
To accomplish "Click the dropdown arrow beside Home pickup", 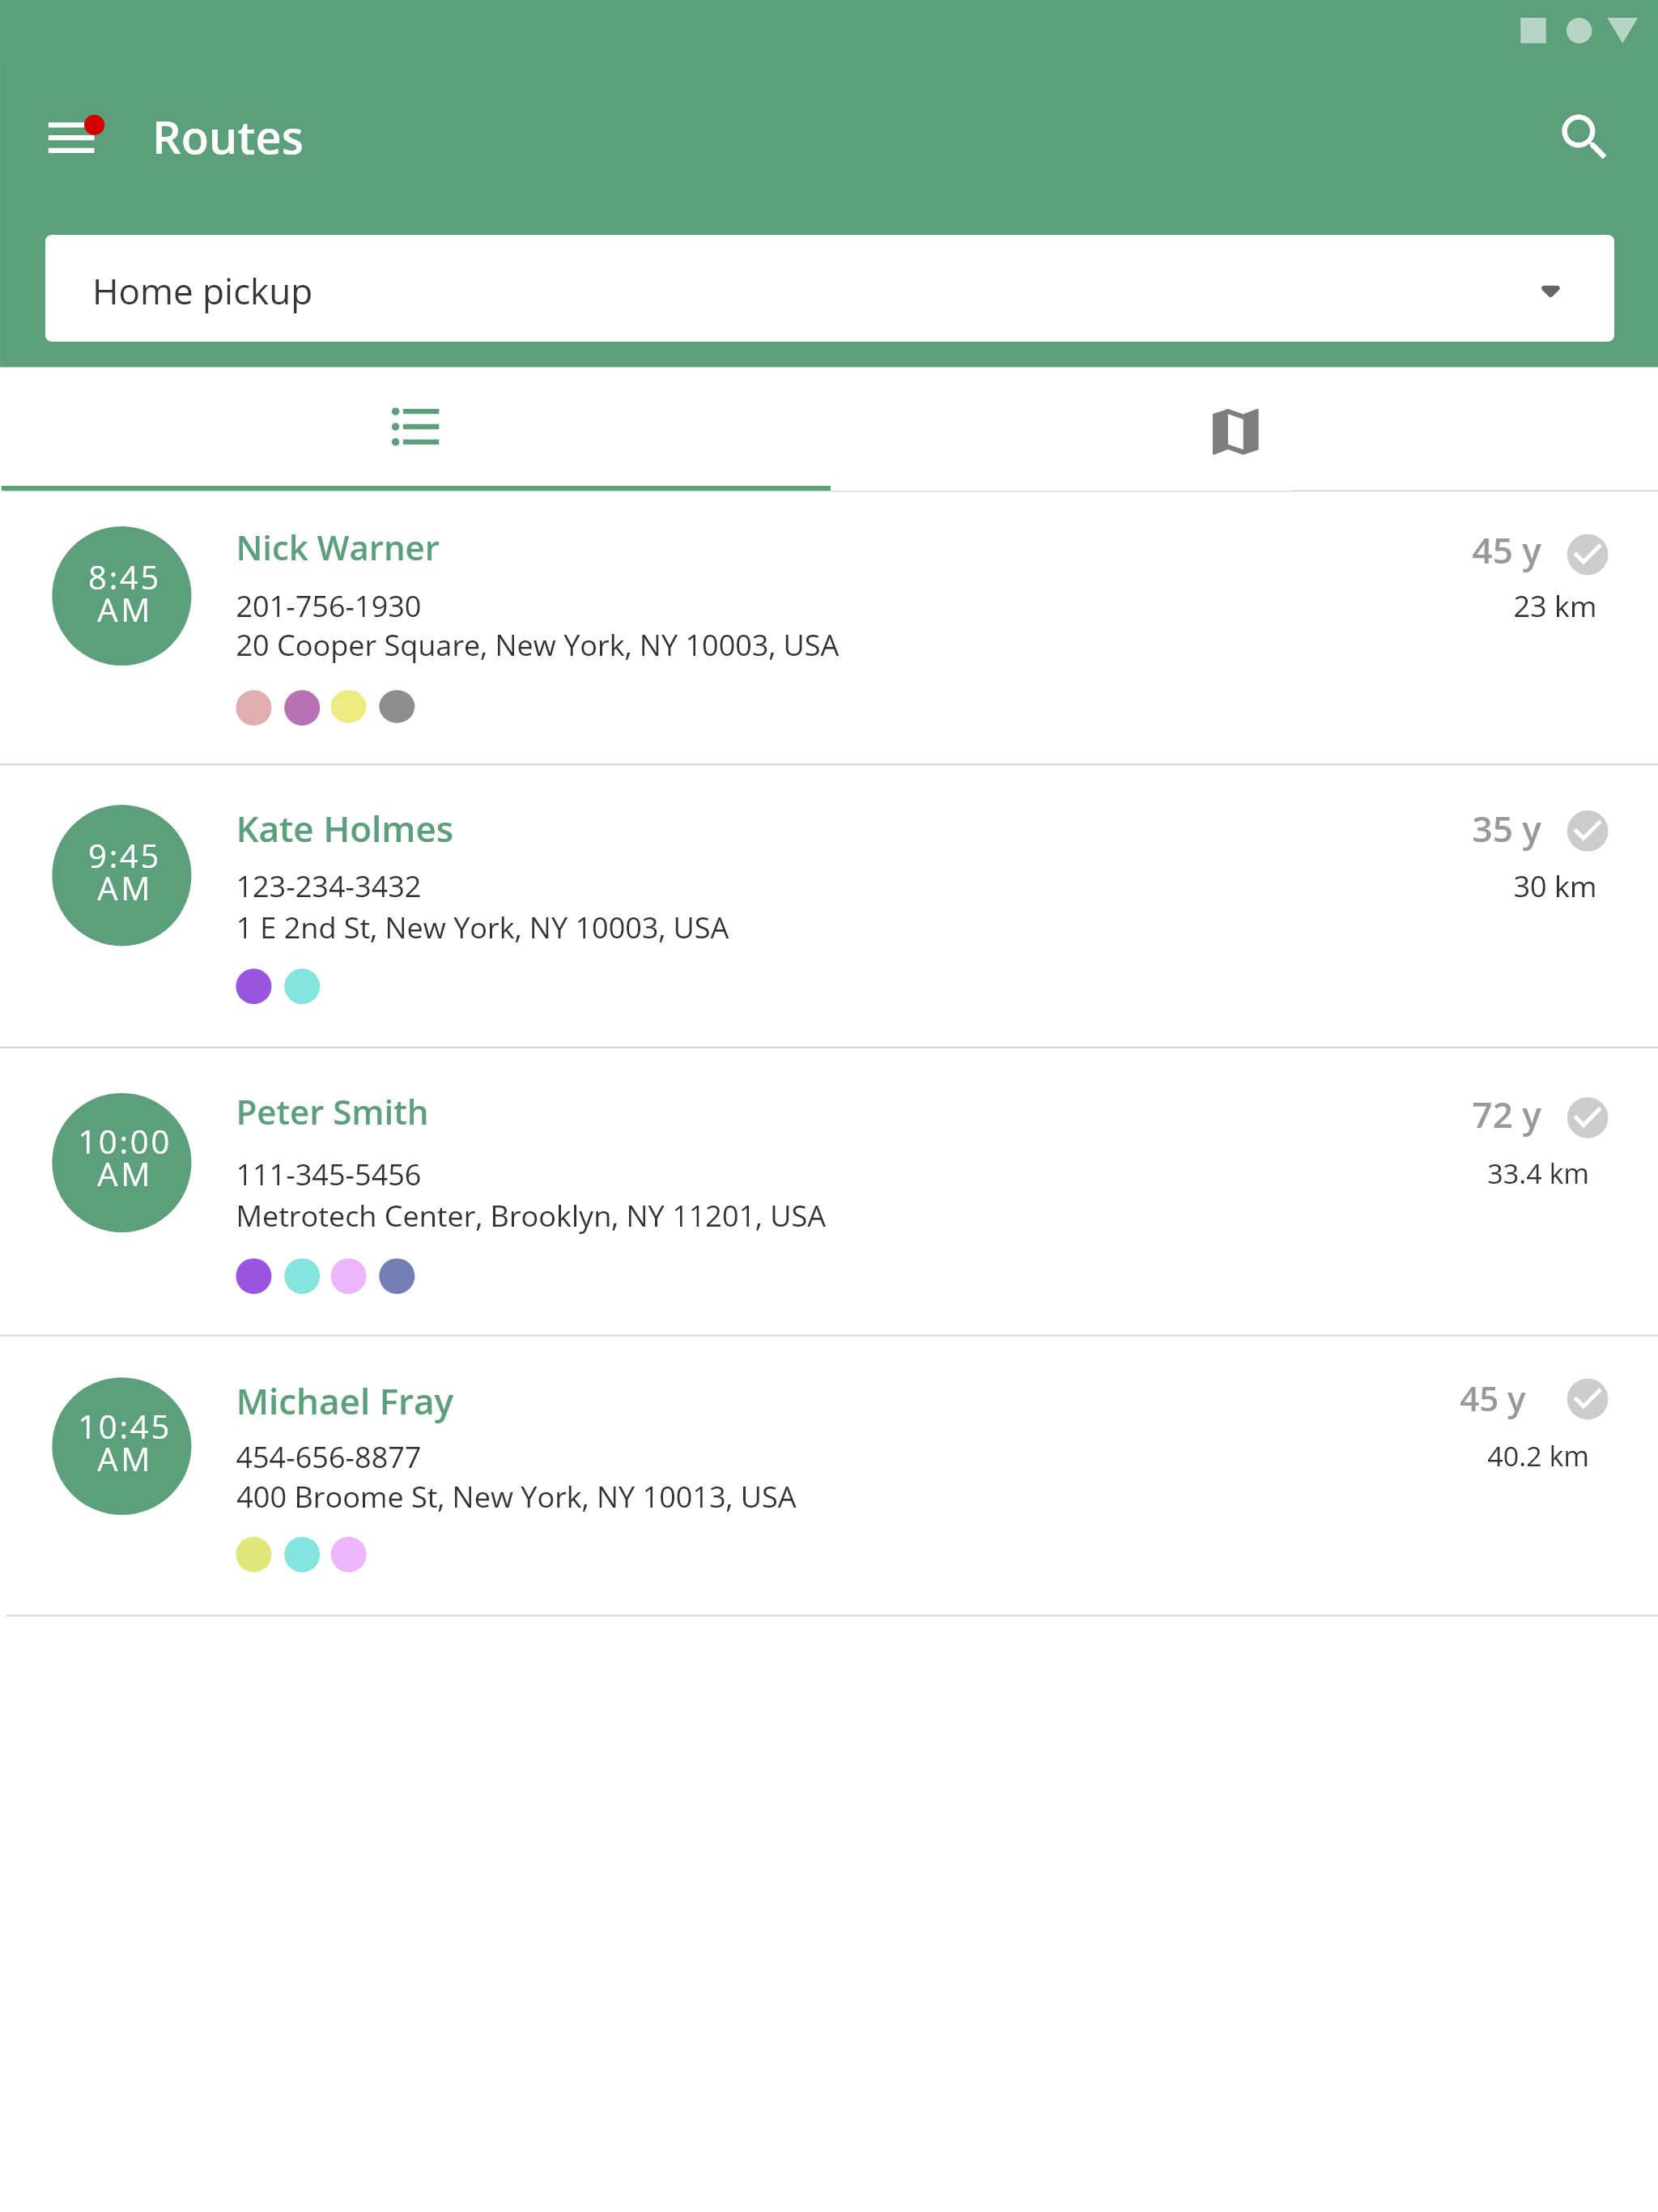I will pos(1550,291).
